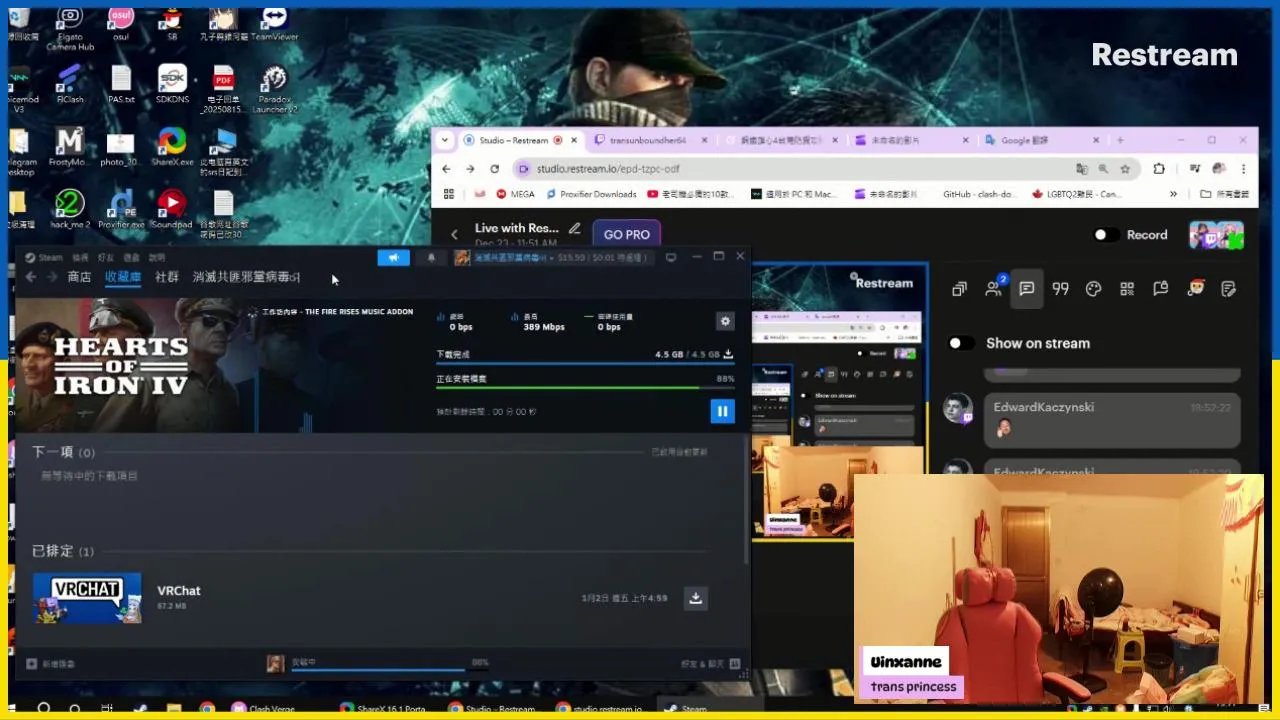1280x720 pixels.
Task: Go back with Restream studio chevron
Action: coord(454,234)
